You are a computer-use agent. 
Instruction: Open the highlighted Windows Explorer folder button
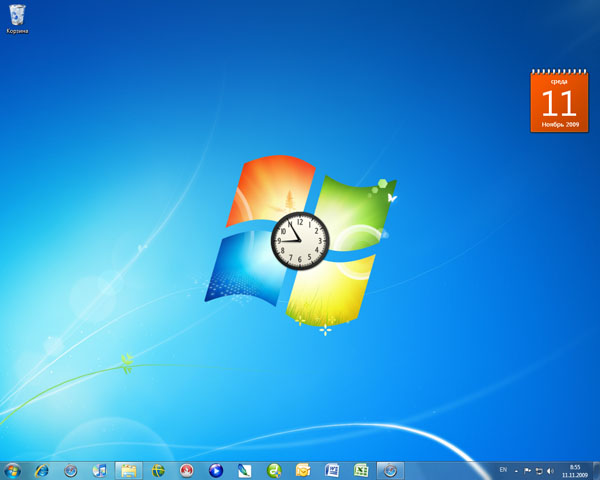129,470
